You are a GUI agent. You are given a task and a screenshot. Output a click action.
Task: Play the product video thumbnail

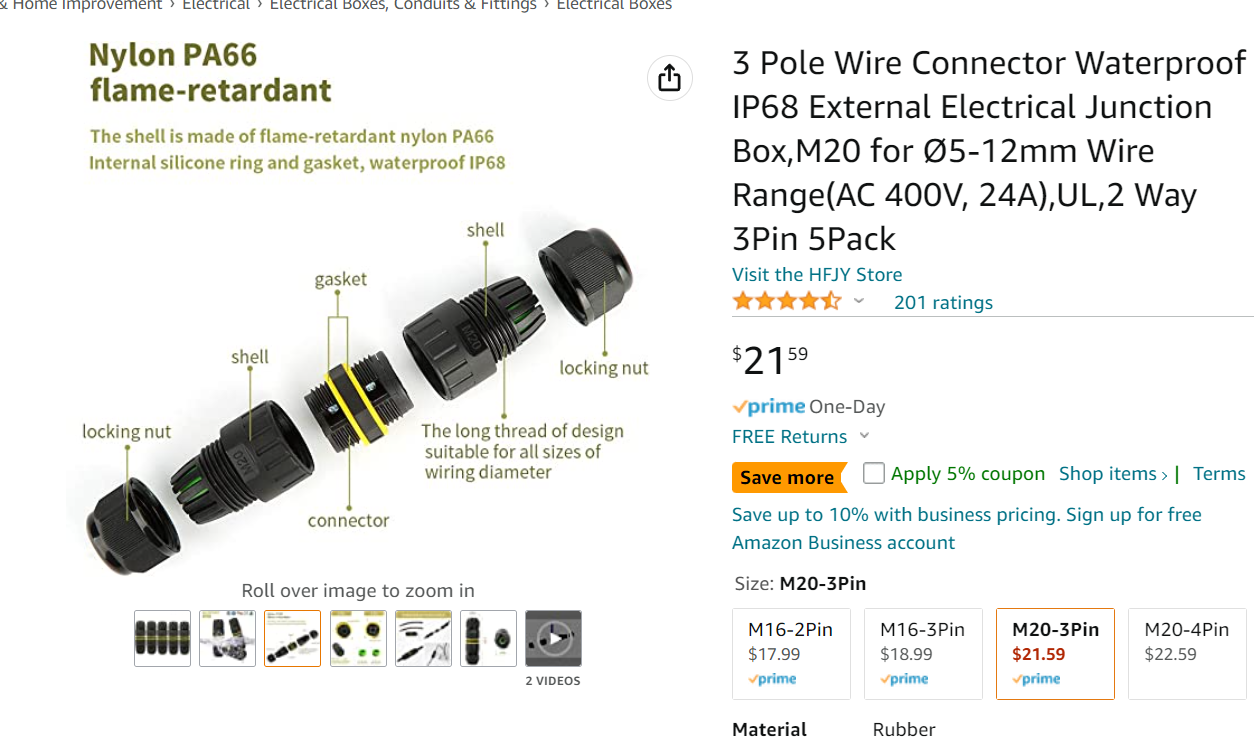553,638
